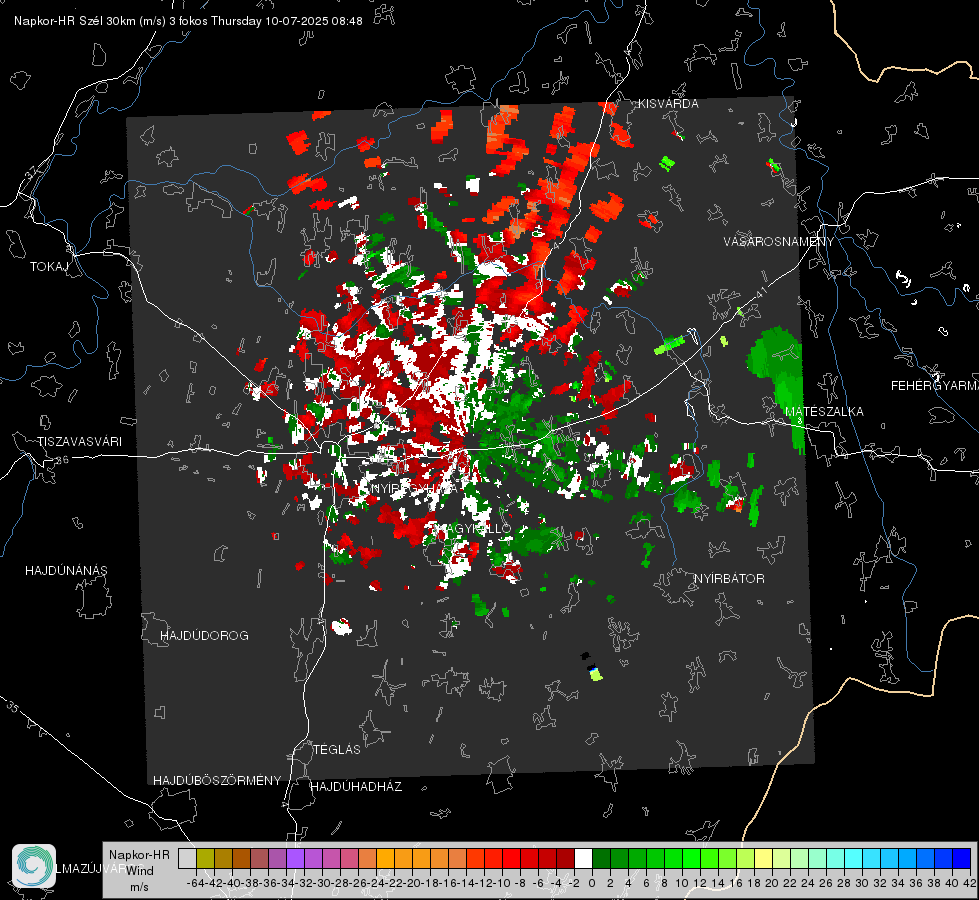Screen dimensions: 979x900
Task: Click the radar title text with date 10-07-2025
Action: pos(188,21)
